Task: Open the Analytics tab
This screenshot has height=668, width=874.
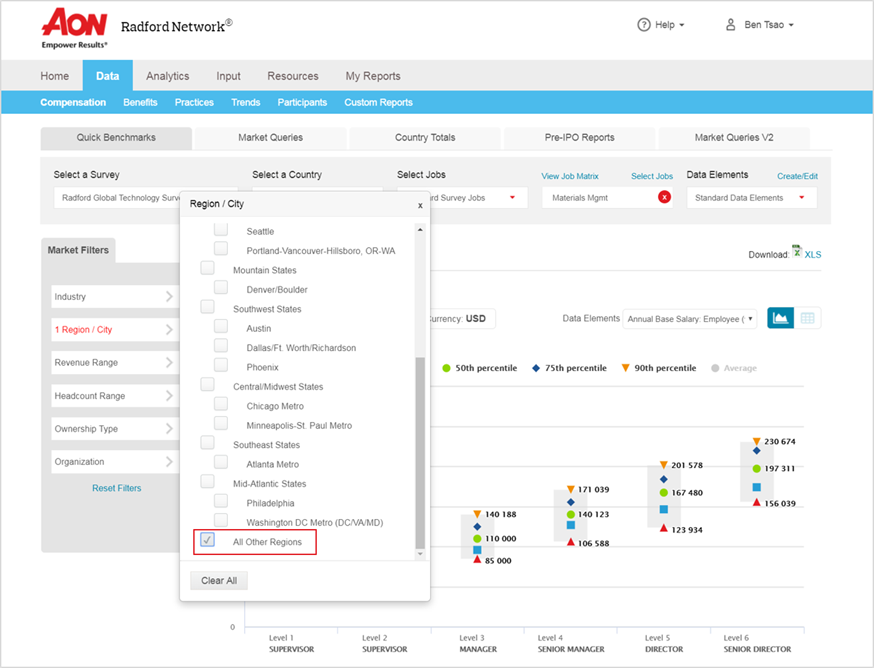Action: (x=167, y=76)
